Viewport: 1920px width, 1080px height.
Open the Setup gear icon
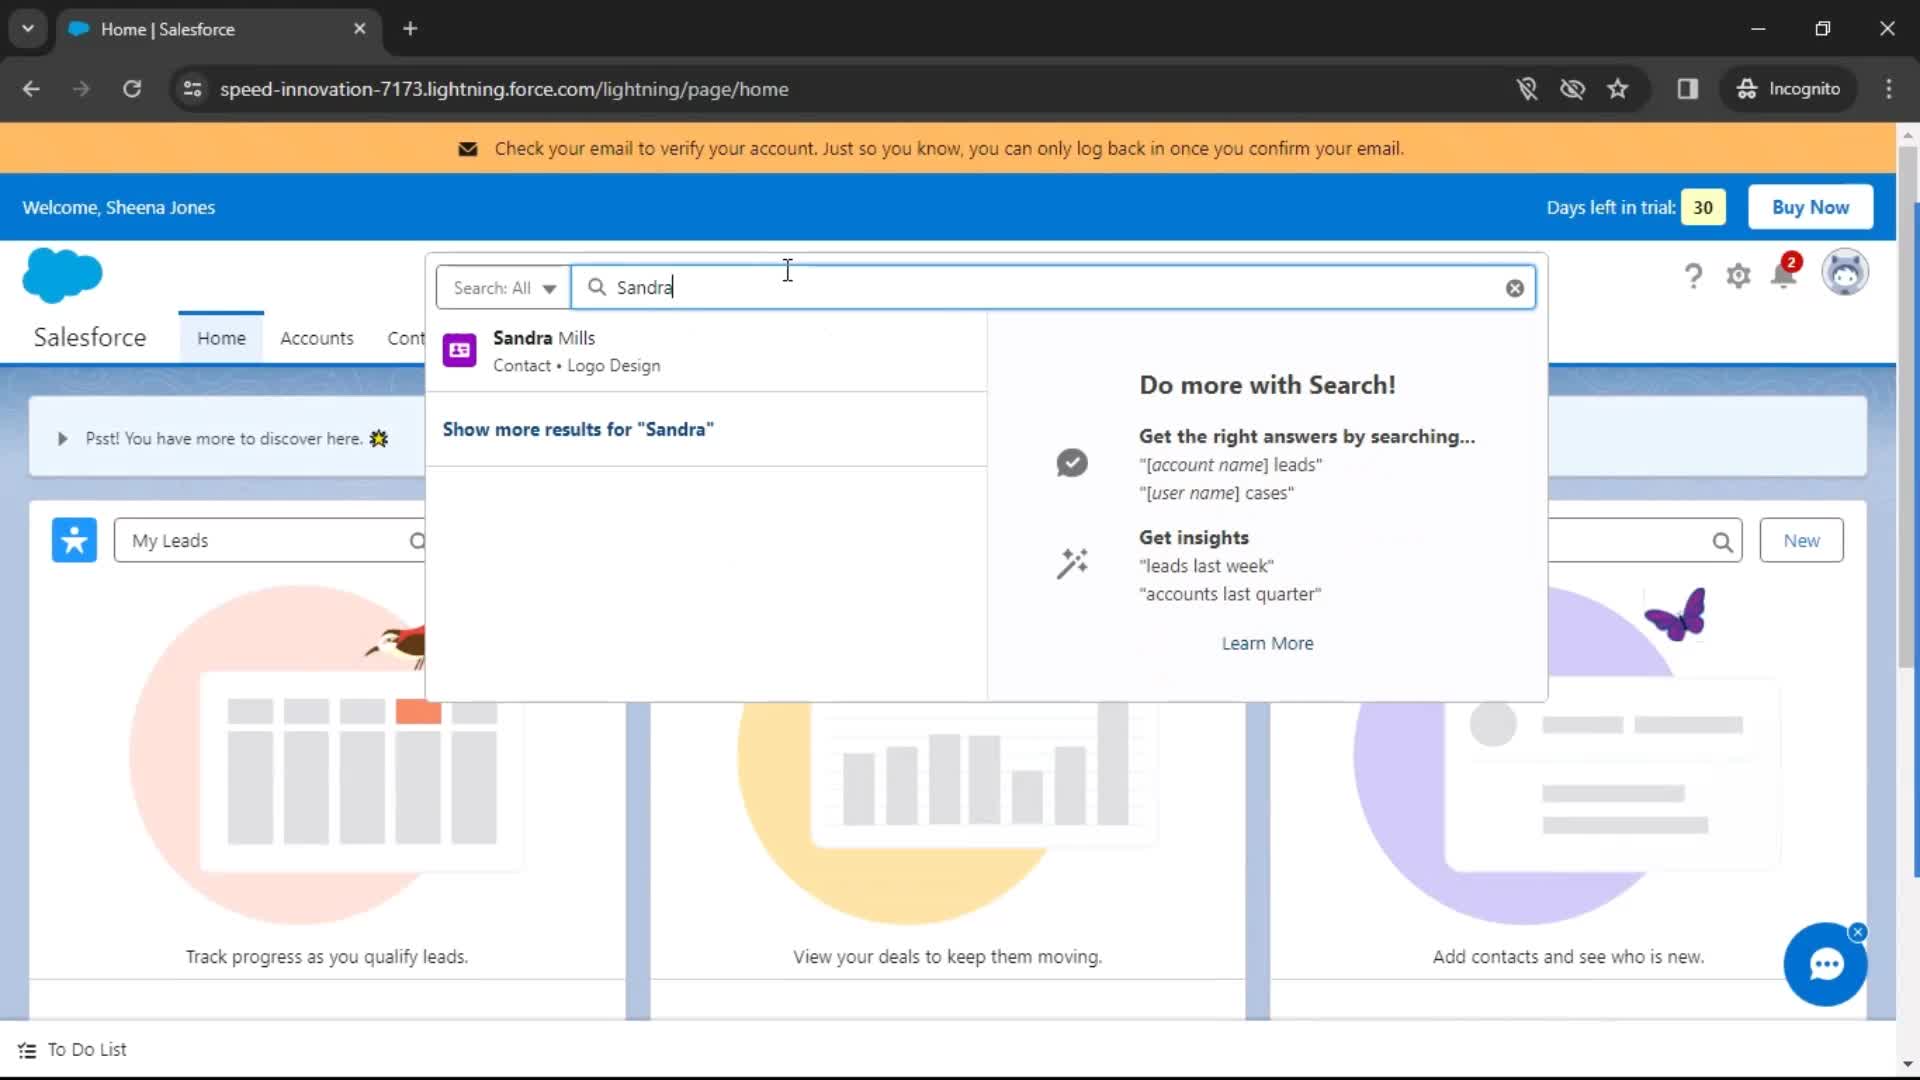pyautogui.click(x=1738, y=275)
